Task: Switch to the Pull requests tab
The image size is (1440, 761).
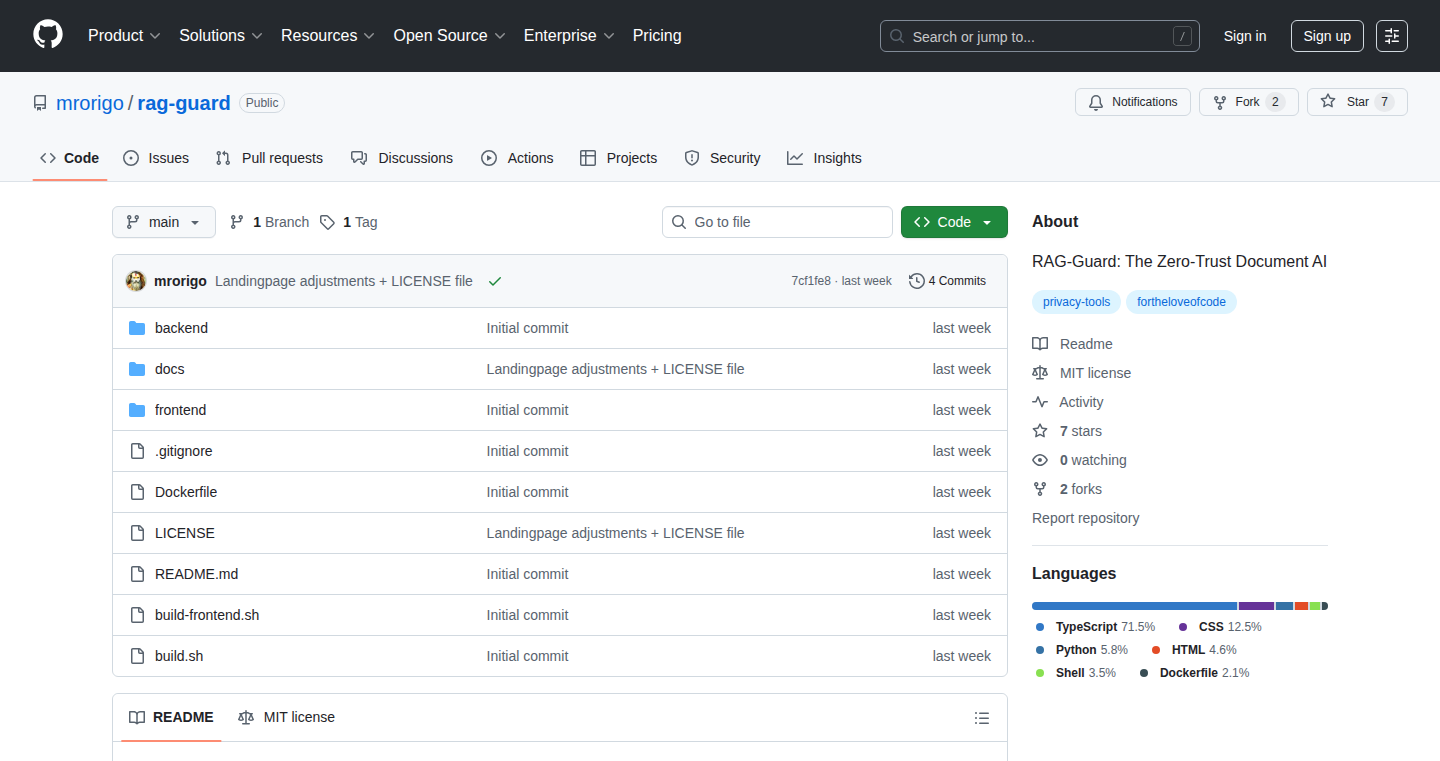Action: click(269, 158)
